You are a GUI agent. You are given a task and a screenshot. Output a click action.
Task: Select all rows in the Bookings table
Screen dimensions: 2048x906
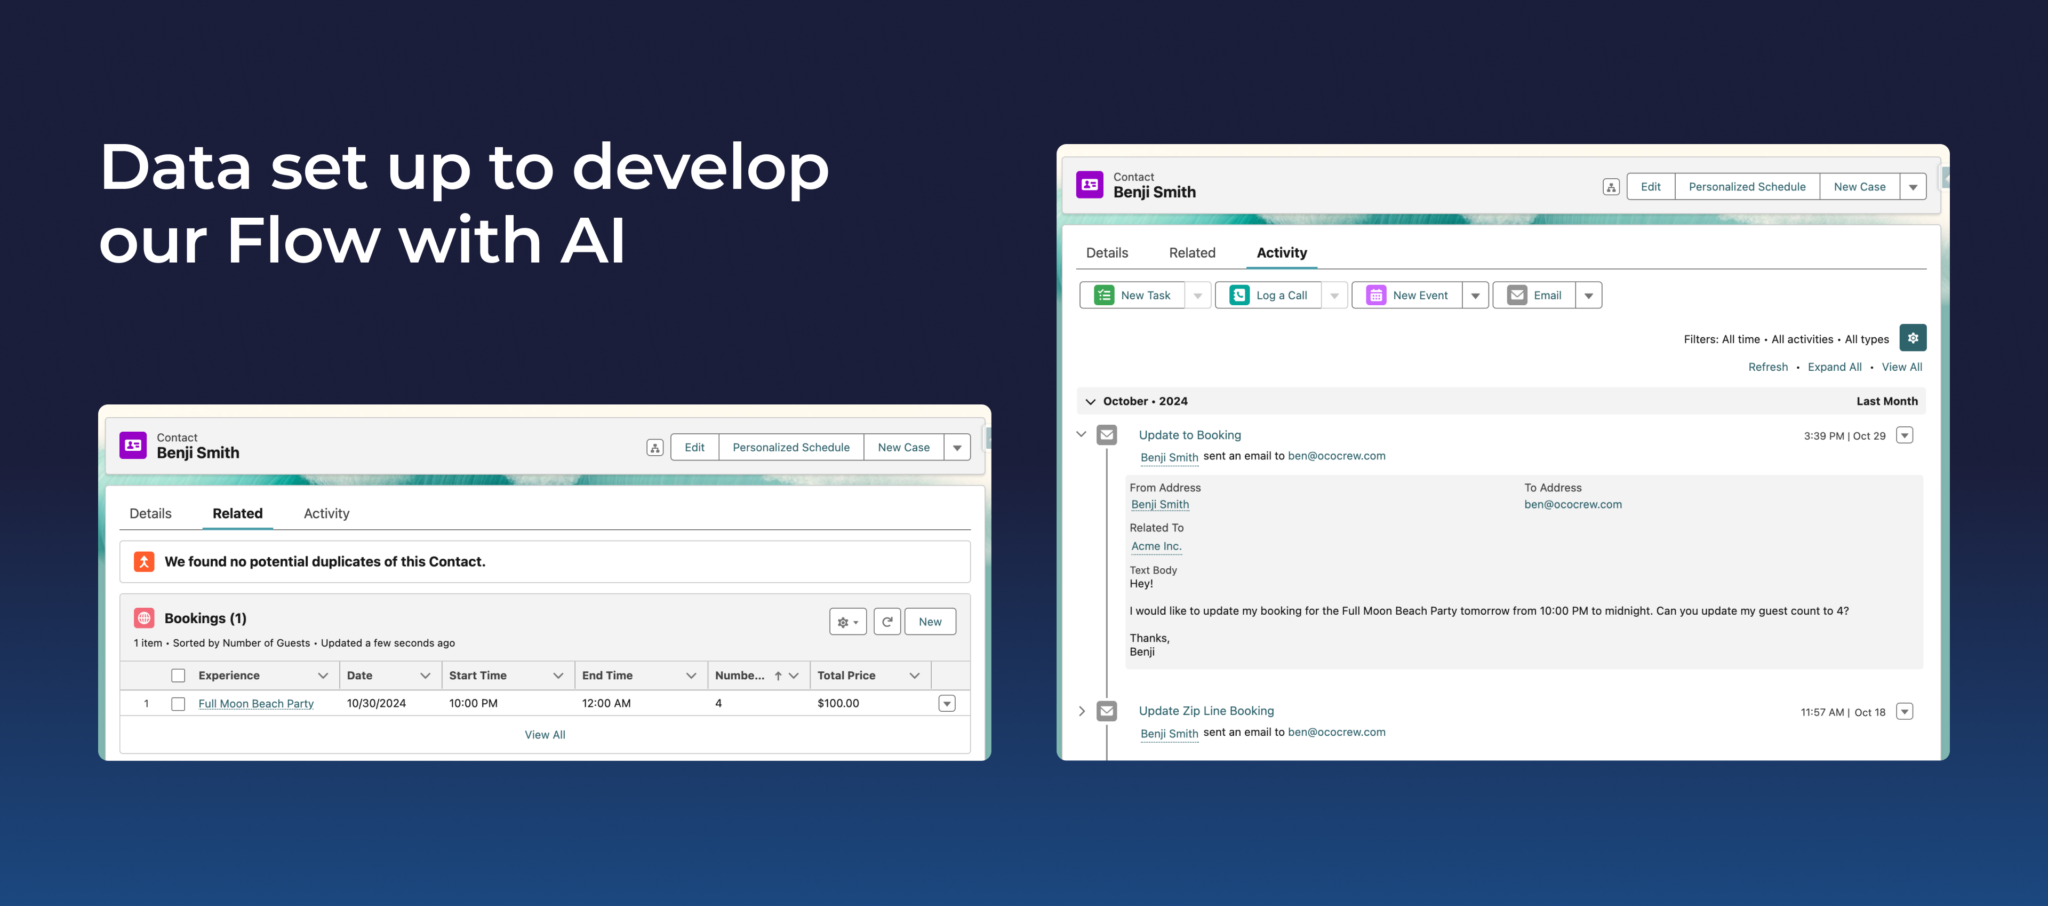178,675
